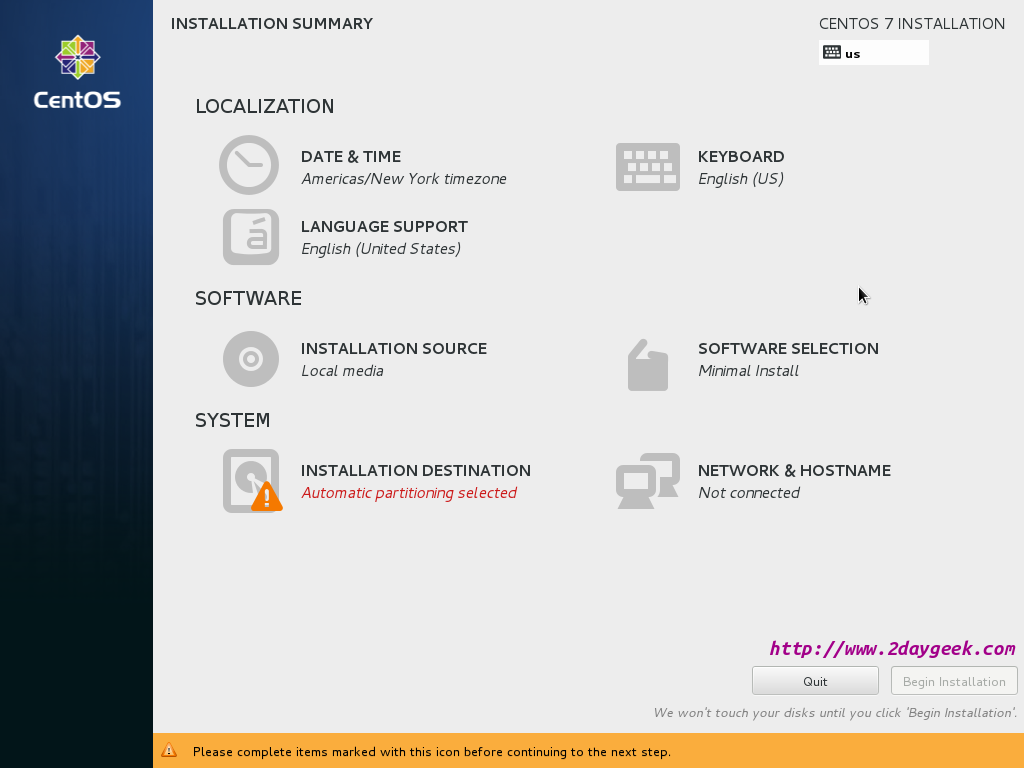Image resolution: width=1024 pixels, height=768 pixels.
Task: Open the Installation Source disc icon
Action: [x=251, y=359]
